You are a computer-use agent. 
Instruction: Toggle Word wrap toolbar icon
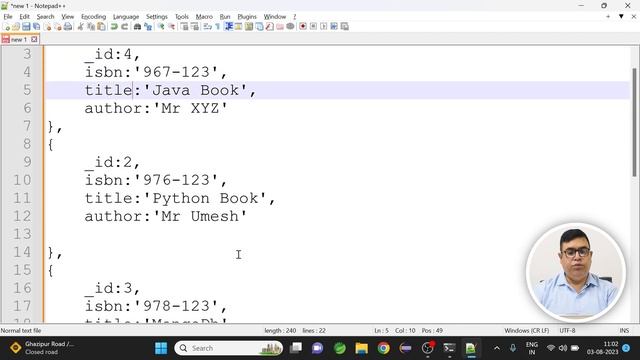click(x=207, y=27)
